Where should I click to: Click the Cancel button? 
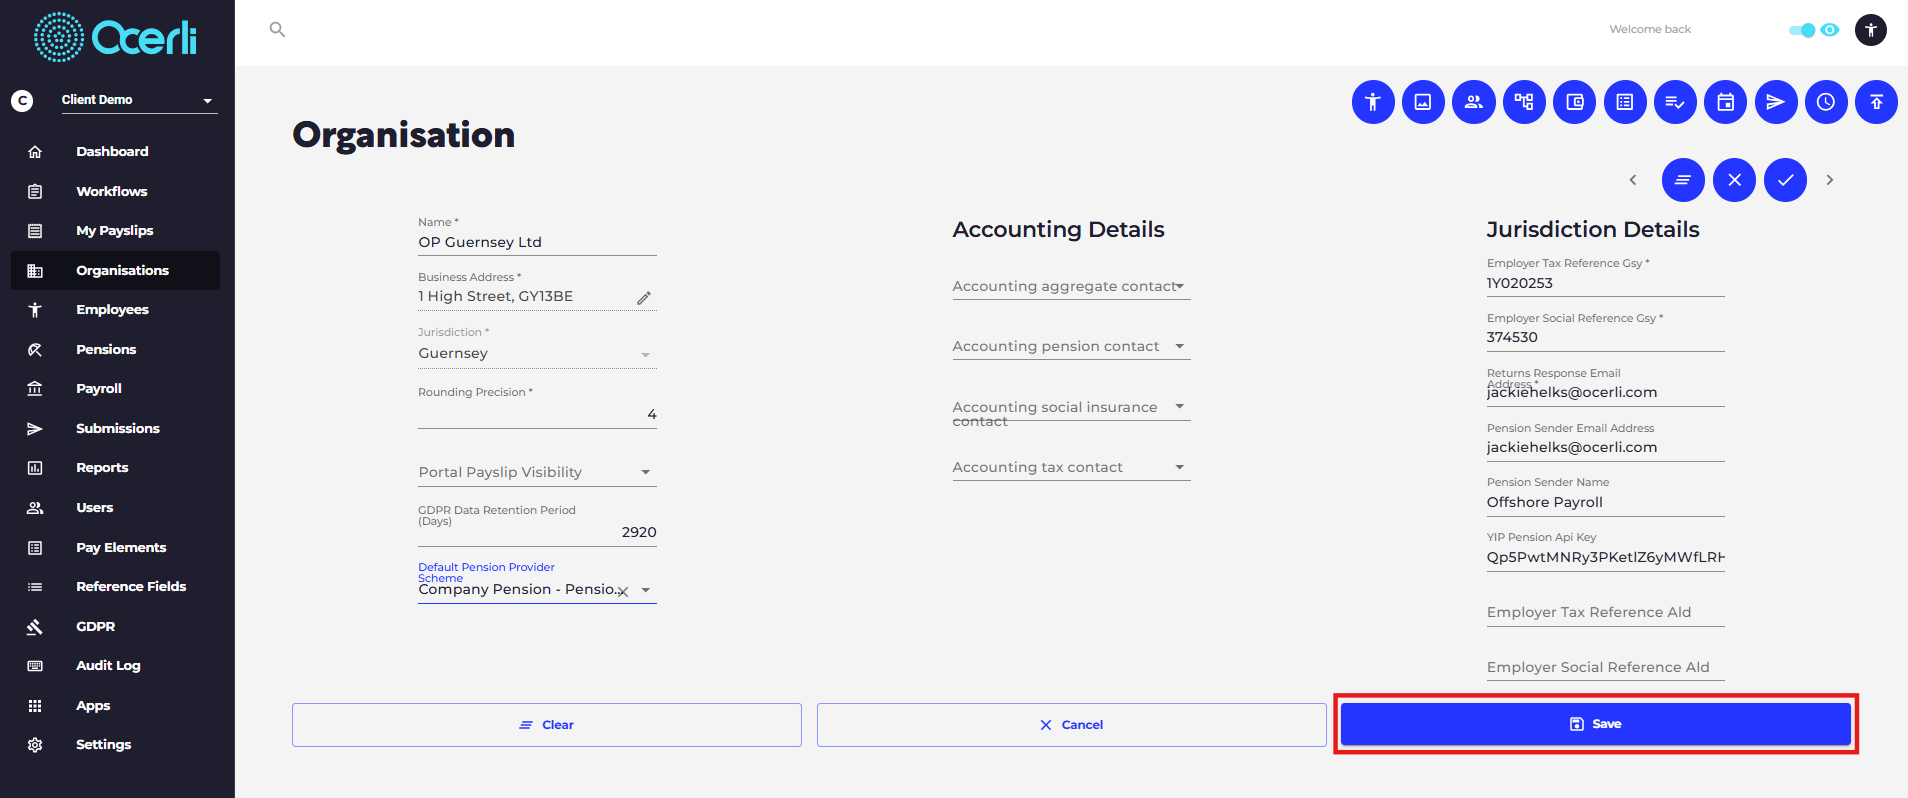click(1072, 725)
